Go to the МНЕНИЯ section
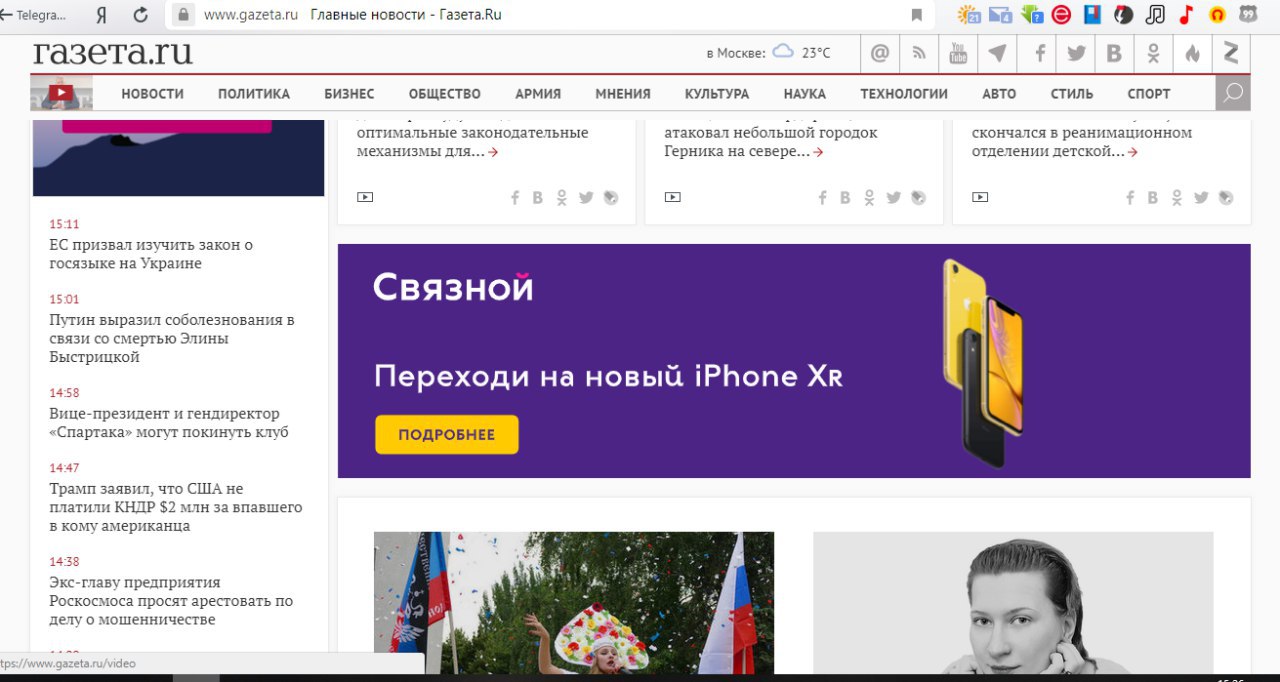Screen dimensions: 1280x682 623,94
